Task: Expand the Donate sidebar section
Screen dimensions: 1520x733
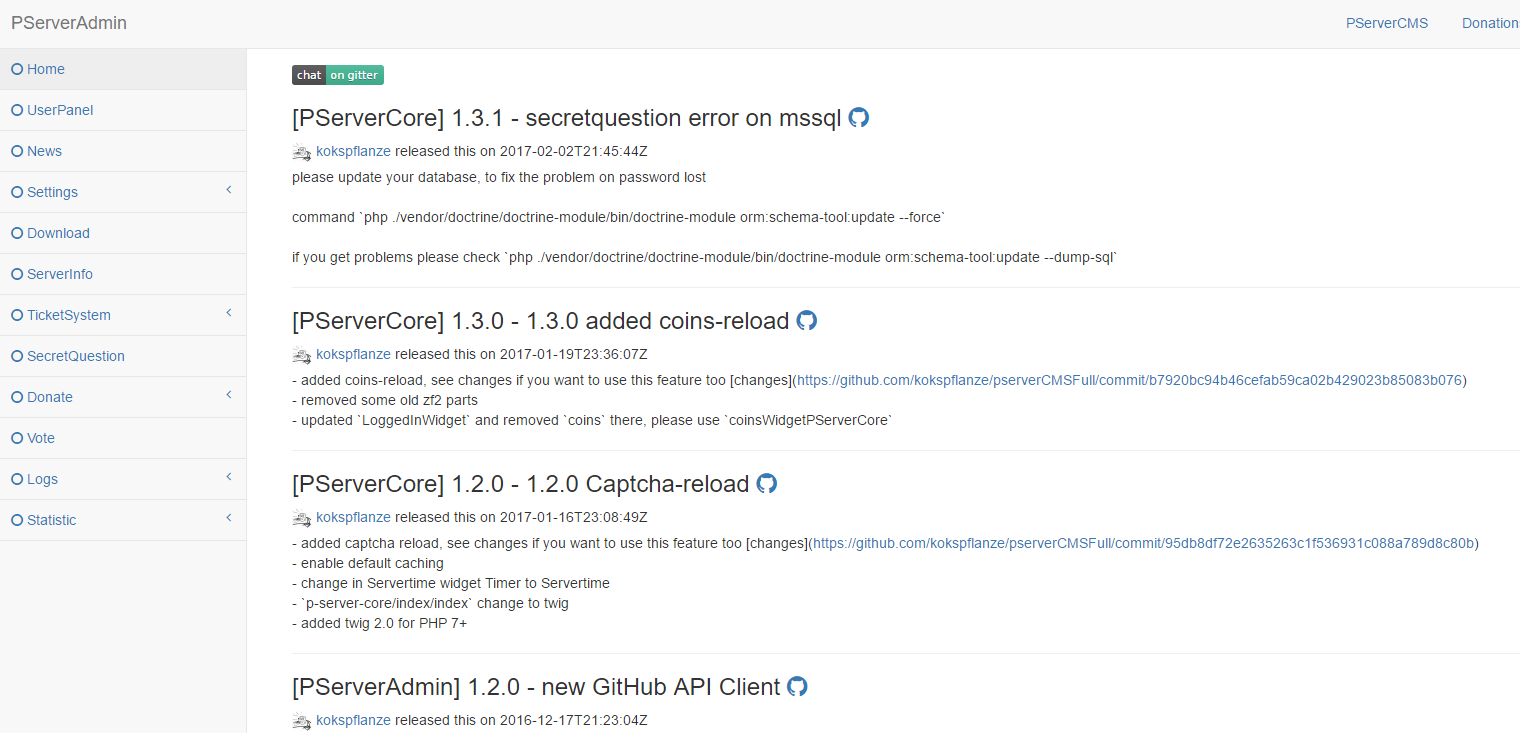Action: coord(228,395)
